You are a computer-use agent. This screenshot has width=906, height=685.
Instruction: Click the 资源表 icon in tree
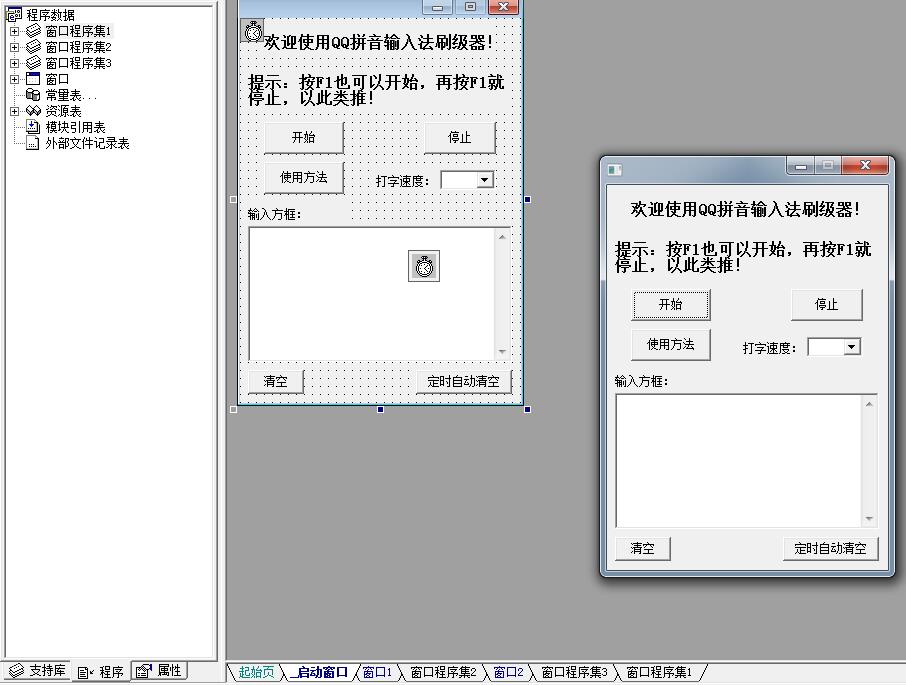coord(34,110)
